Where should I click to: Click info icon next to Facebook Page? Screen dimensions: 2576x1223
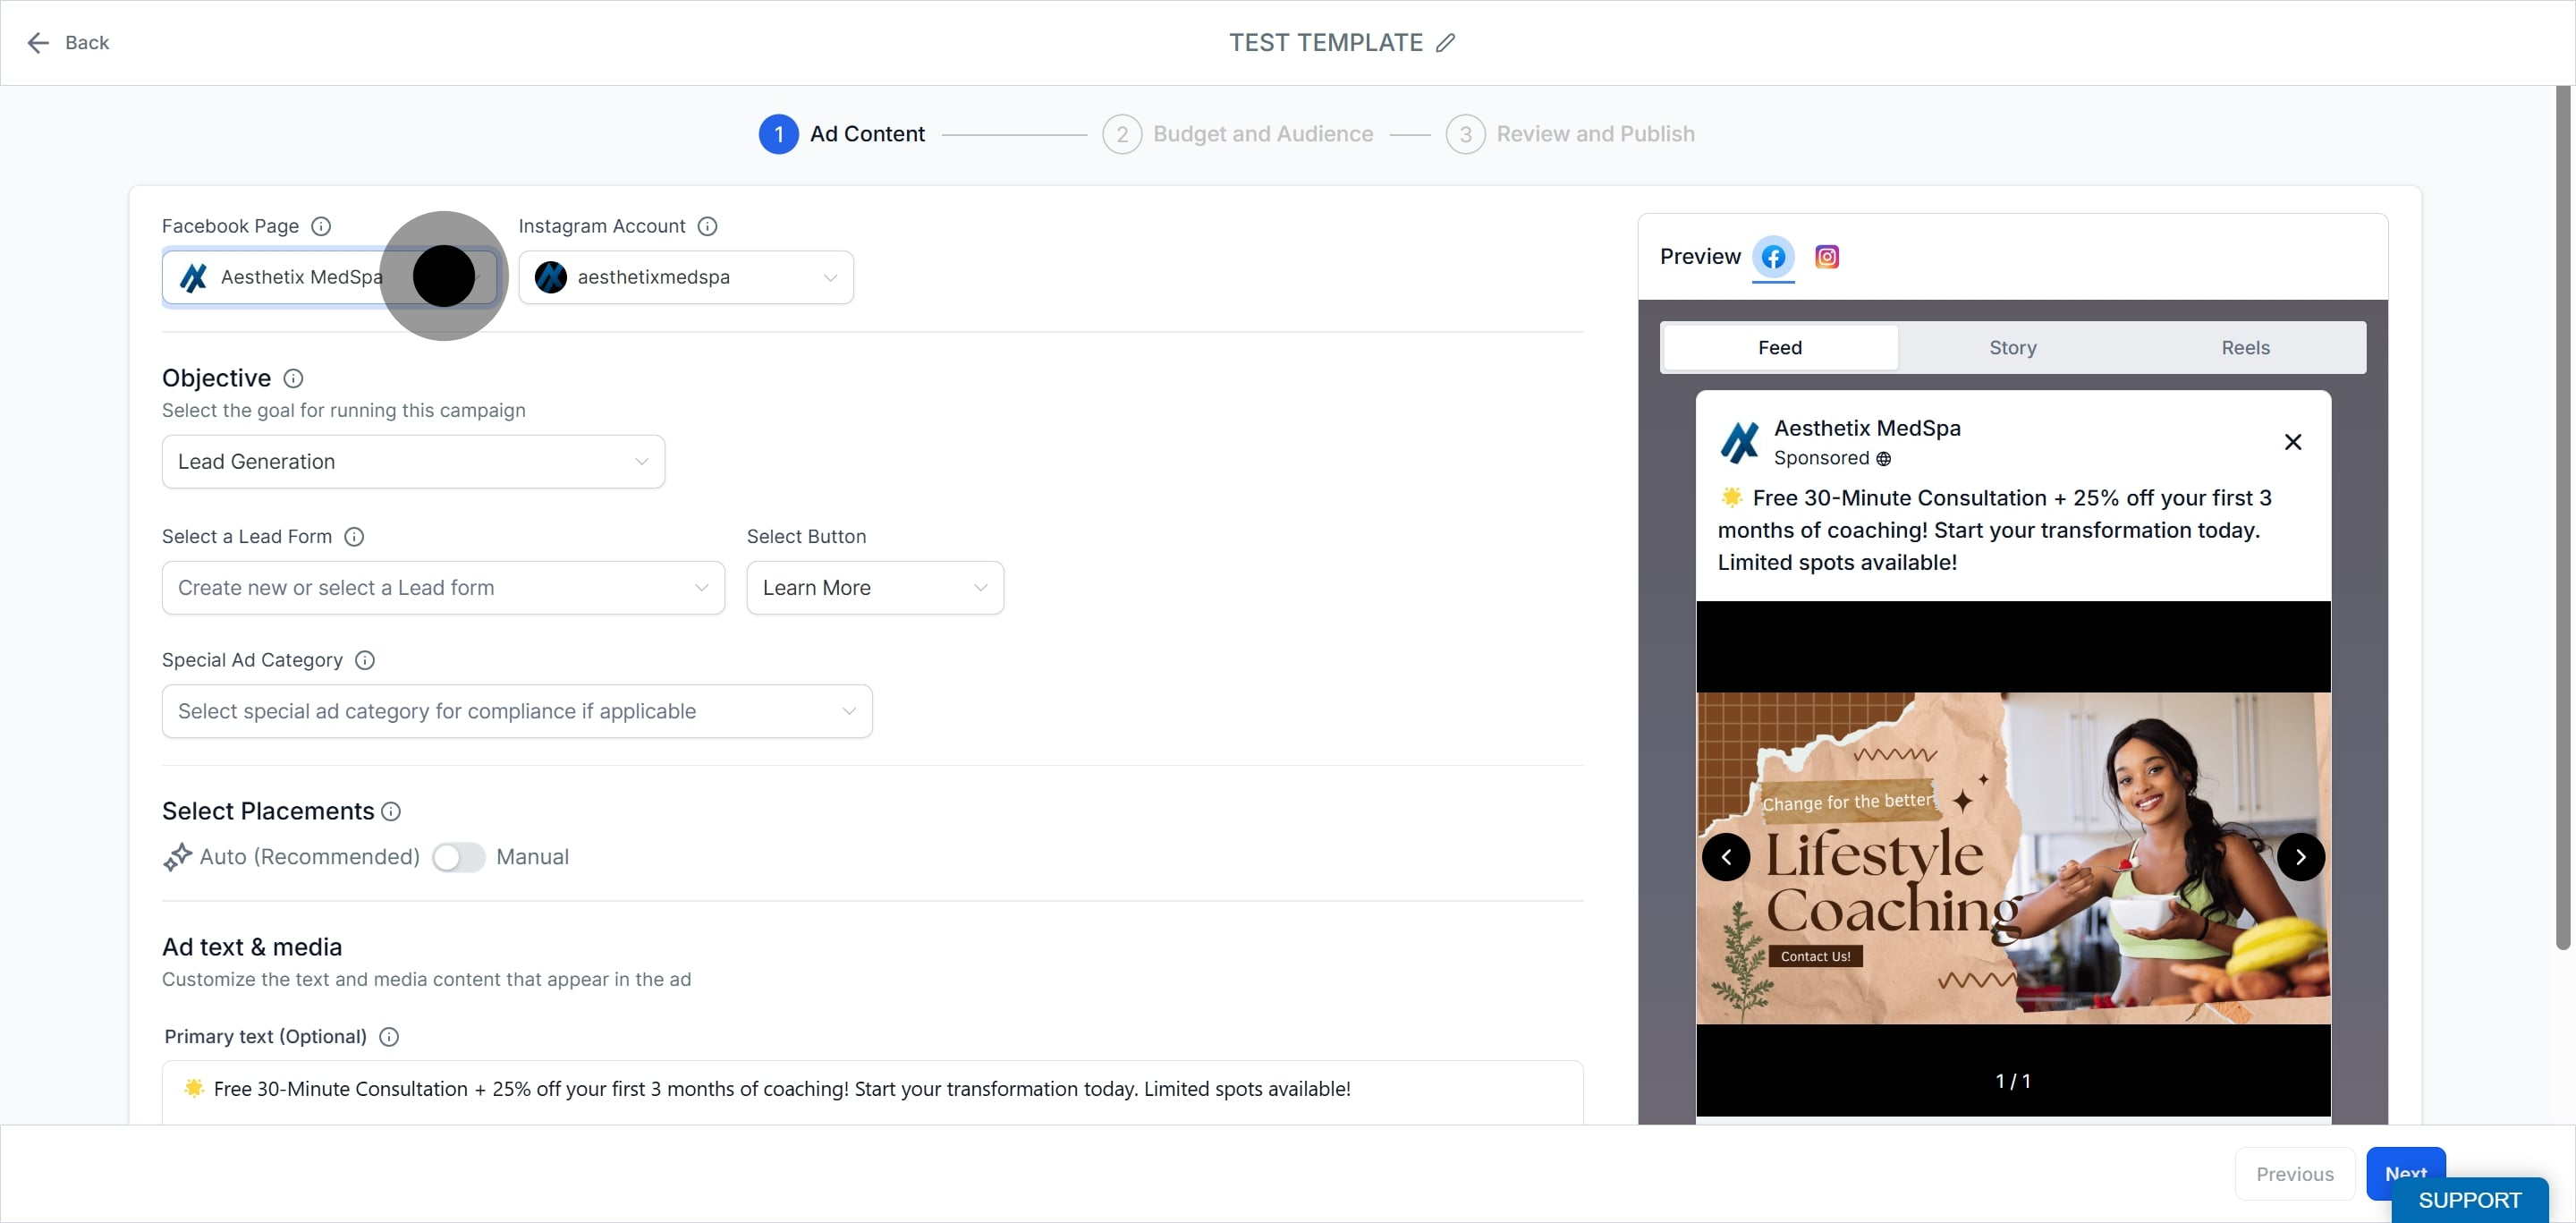321,226
